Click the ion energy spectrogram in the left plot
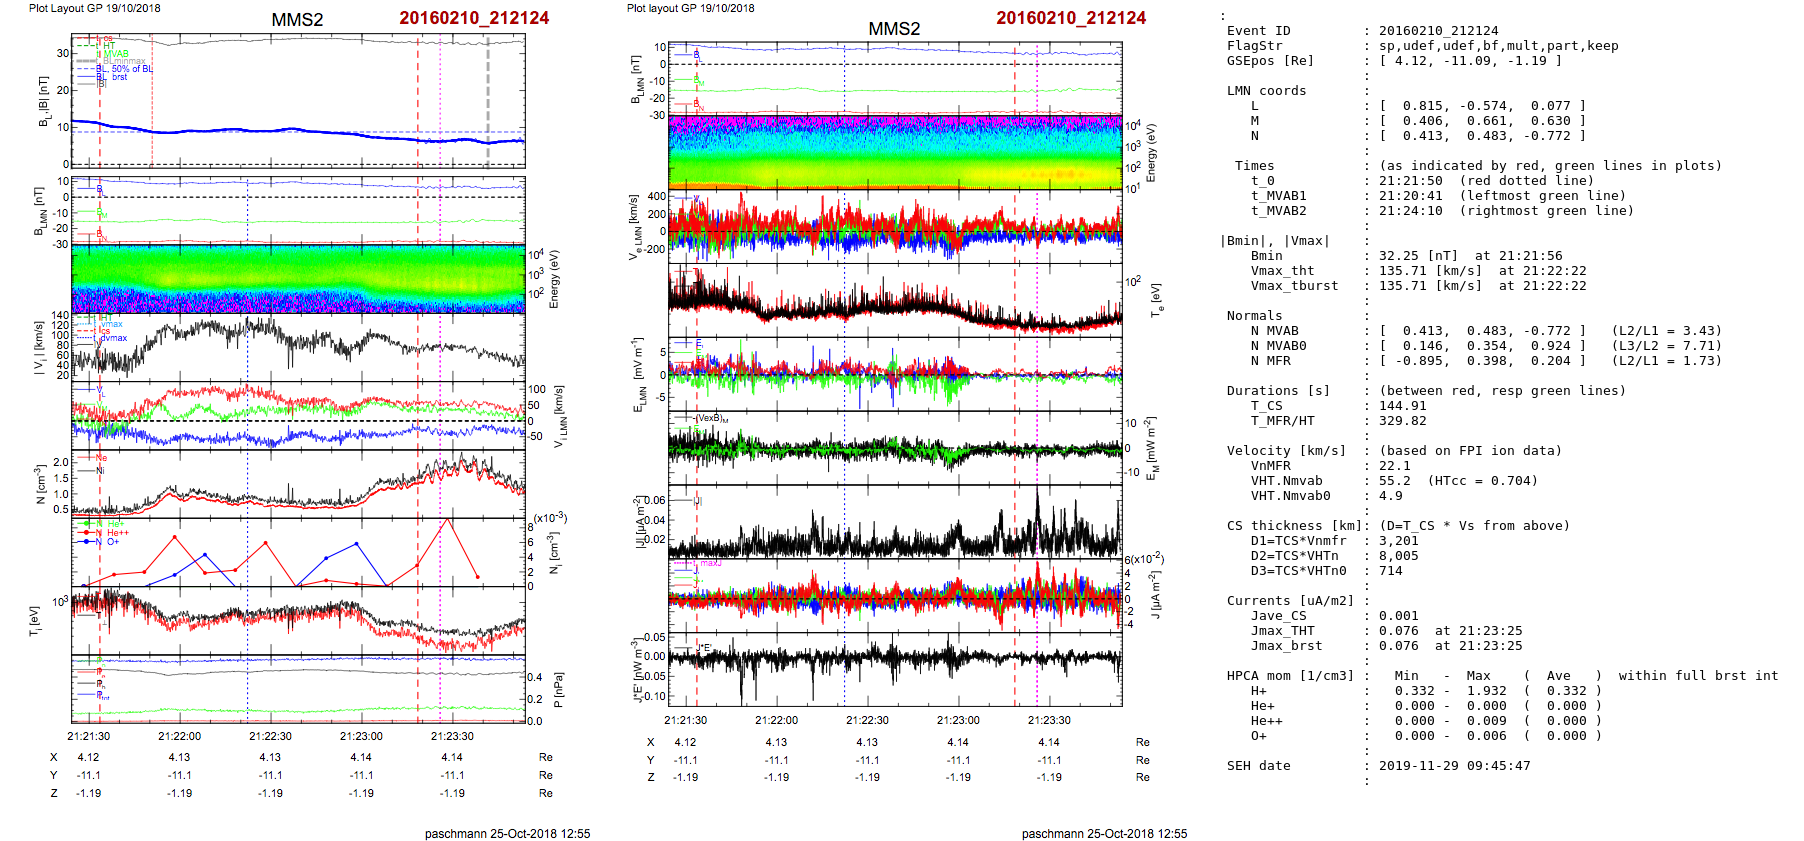Viewport: 1804px width, 841px height. [x=298, y=278]
